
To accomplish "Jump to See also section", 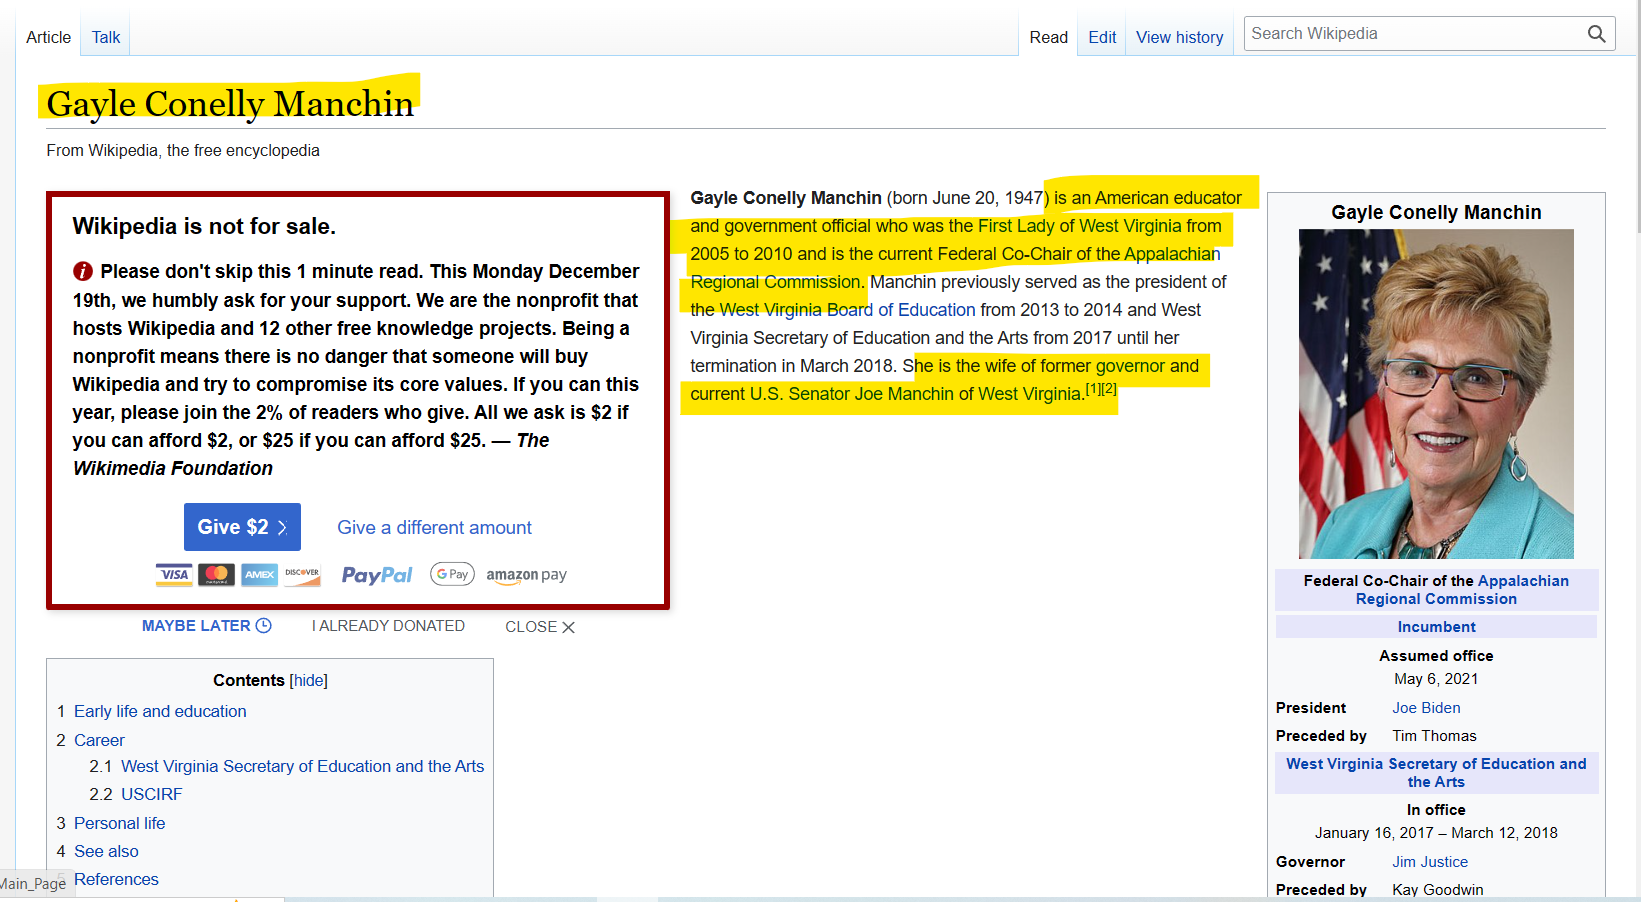I will (x=106, y=851).
